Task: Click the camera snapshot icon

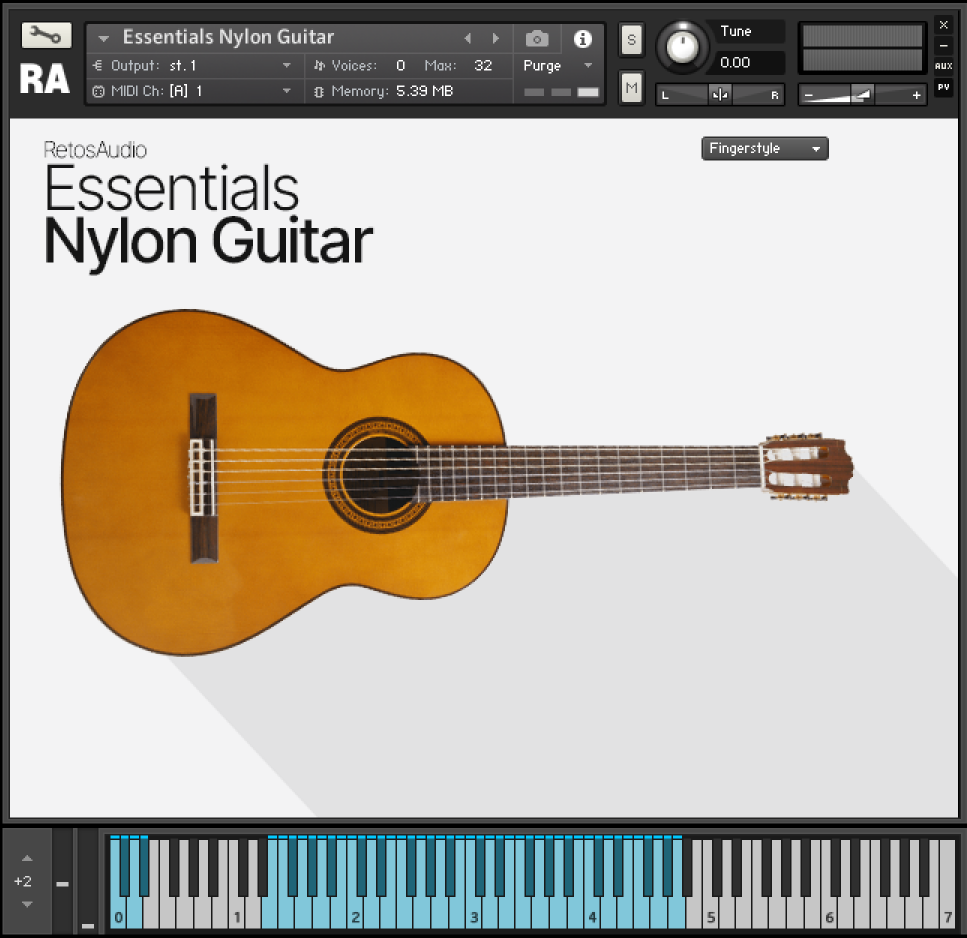Action: click(537, 39)
